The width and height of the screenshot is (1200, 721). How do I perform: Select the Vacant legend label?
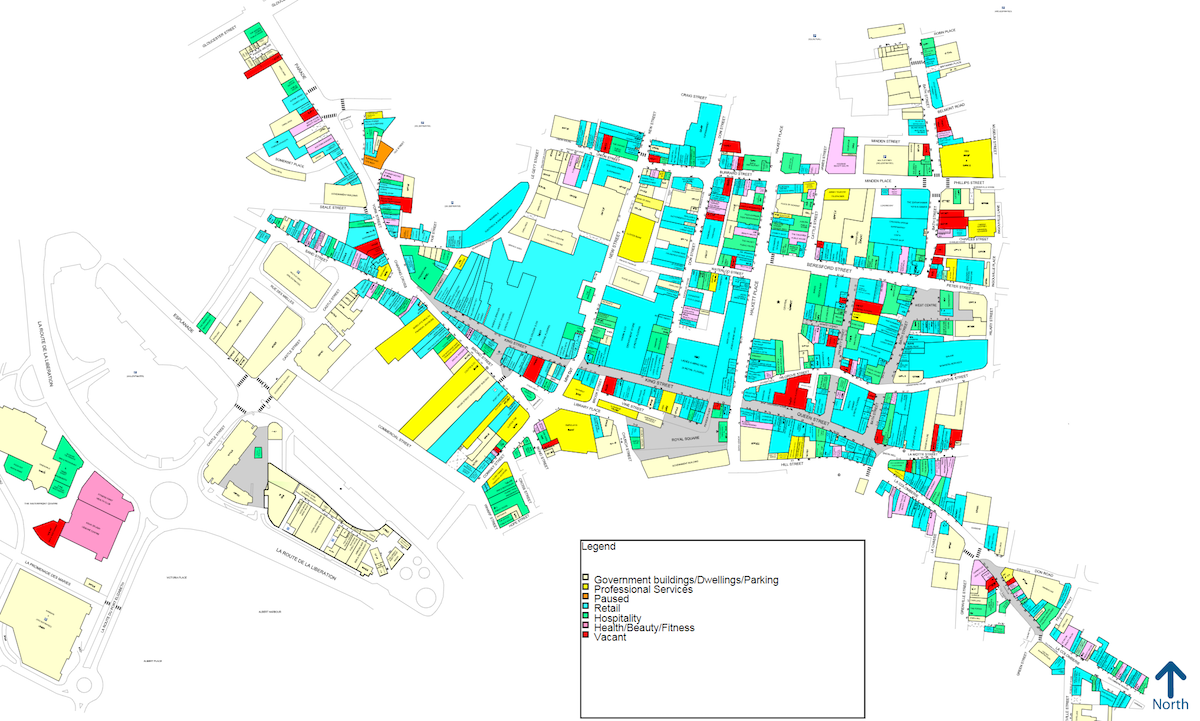[x=610, y=637]
